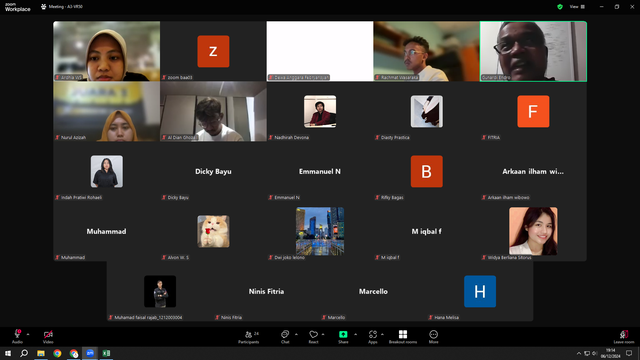640x360 pixels.
Task: Click Diasty Prastica's profile picture
Action: pyautogui.click(x=427, y=111)
